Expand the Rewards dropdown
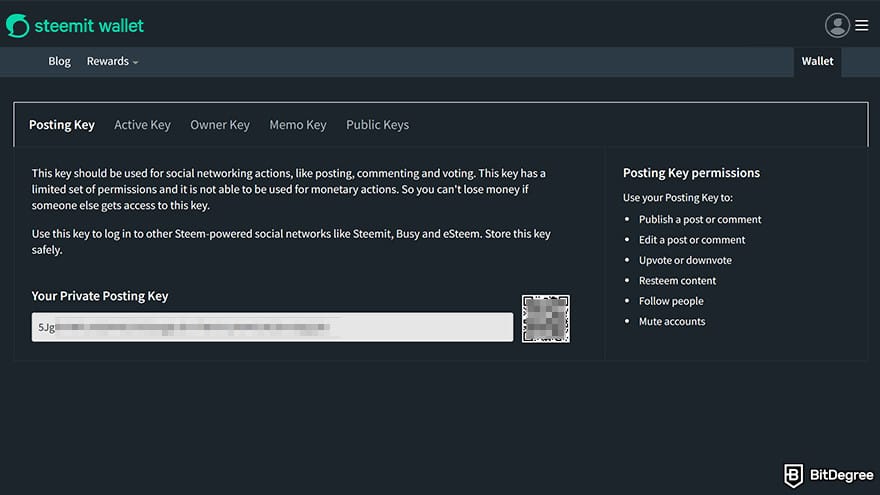This screenshot has width=880, height=495. (x=112, y=61)
